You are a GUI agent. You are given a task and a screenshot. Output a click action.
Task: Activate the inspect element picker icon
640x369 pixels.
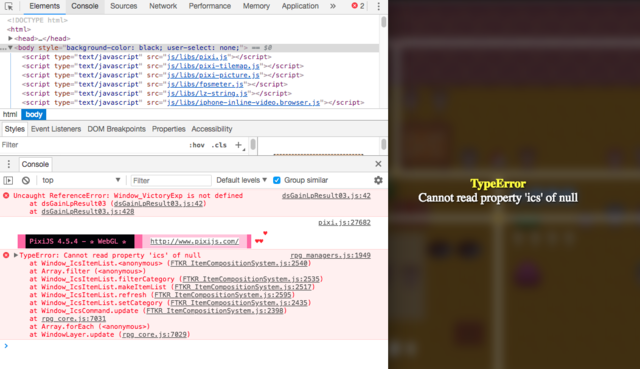(x=9, y=6)
